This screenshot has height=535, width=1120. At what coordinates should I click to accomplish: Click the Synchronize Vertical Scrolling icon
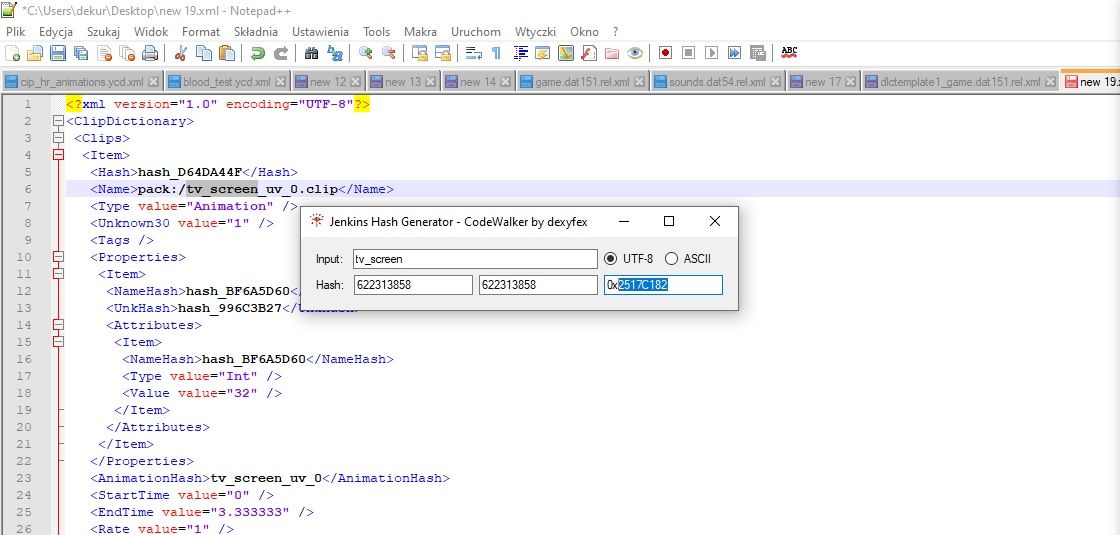coord(419,53)
